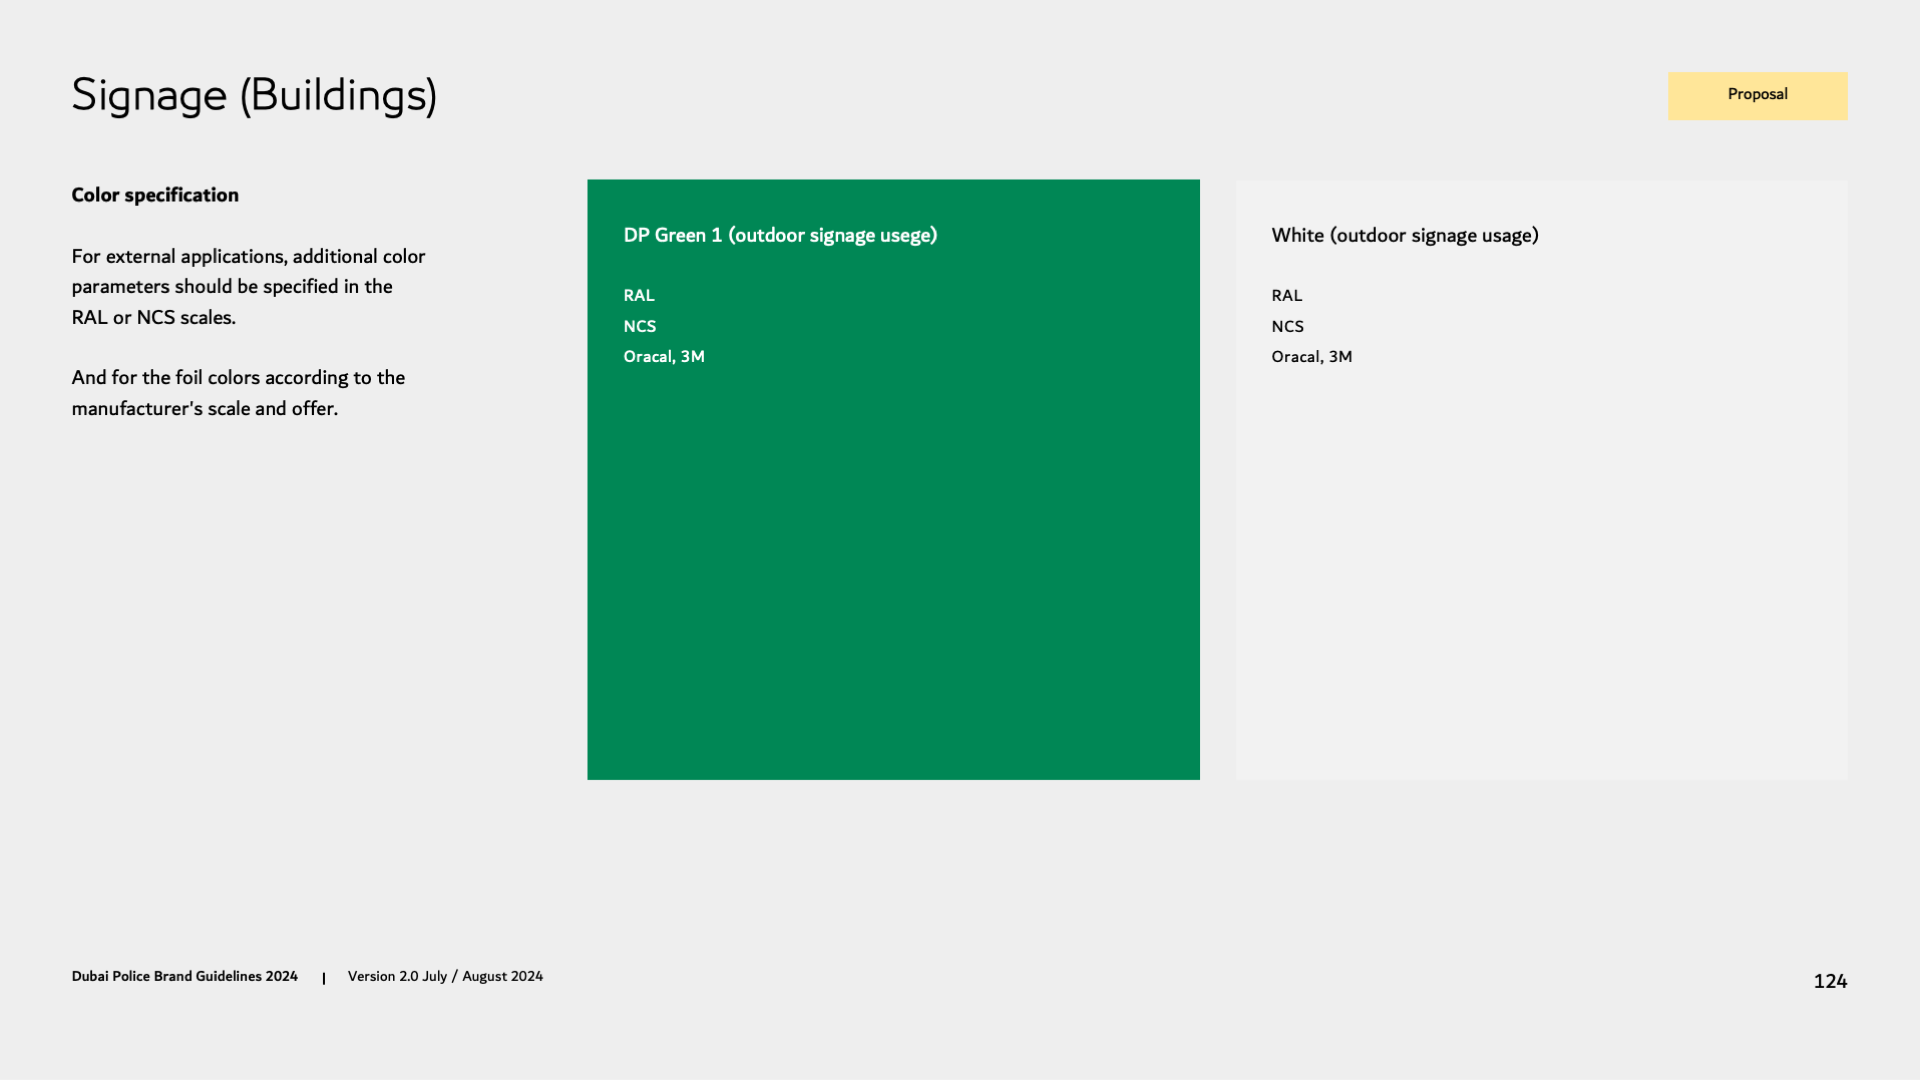1920x1080 pixels.
Task: Click Oracal, 3M in the green panel
Action: point(664,357)
